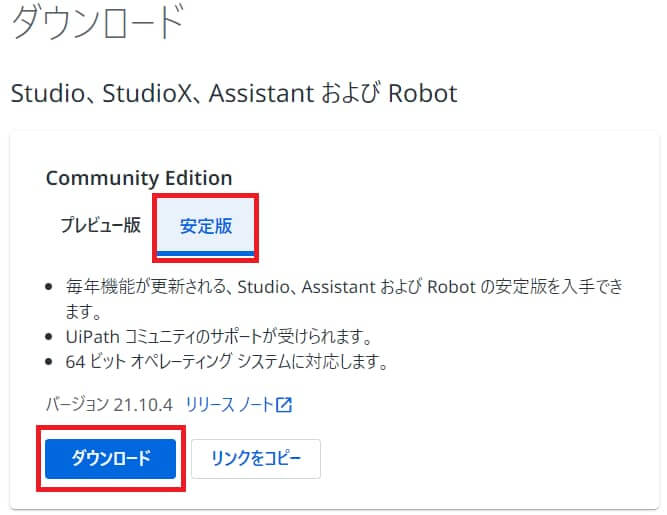Click the word Robot in the subtitle
The image size is (667, 515).
423,93
